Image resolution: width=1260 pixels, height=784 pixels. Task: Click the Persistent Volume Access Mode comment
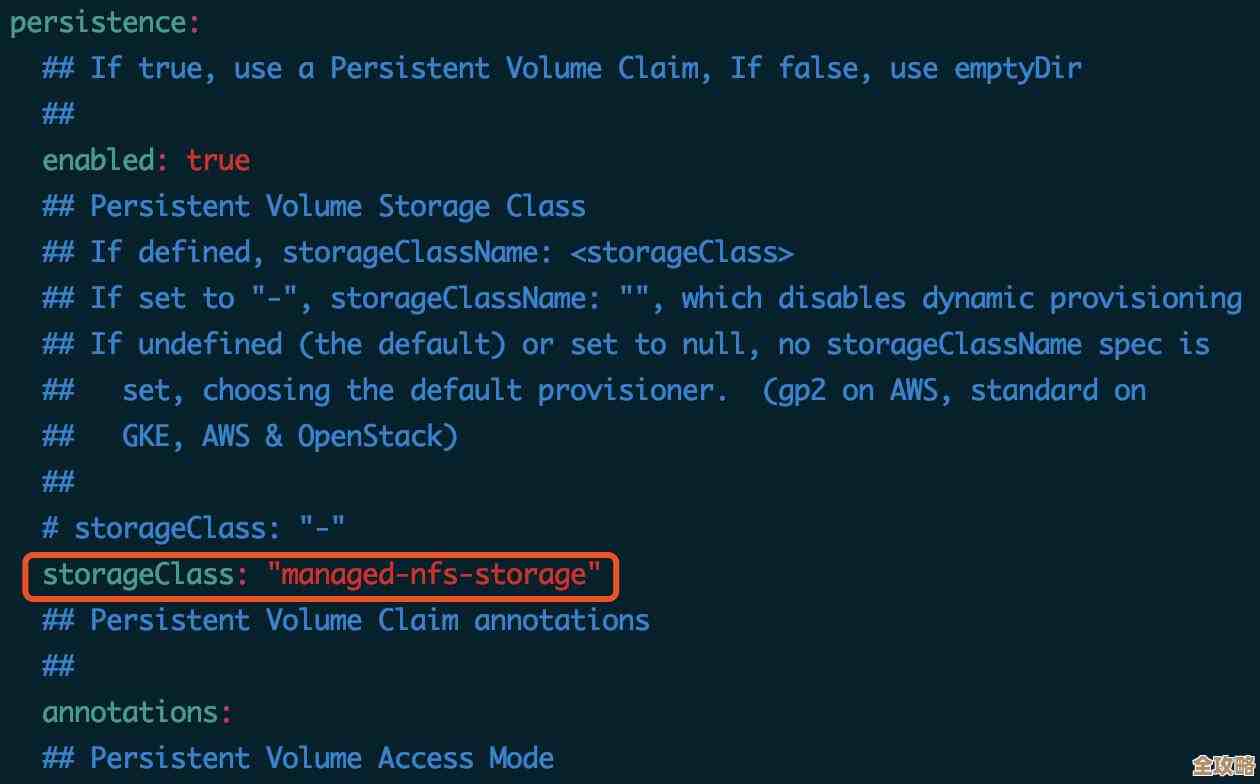tap(321, 758)
